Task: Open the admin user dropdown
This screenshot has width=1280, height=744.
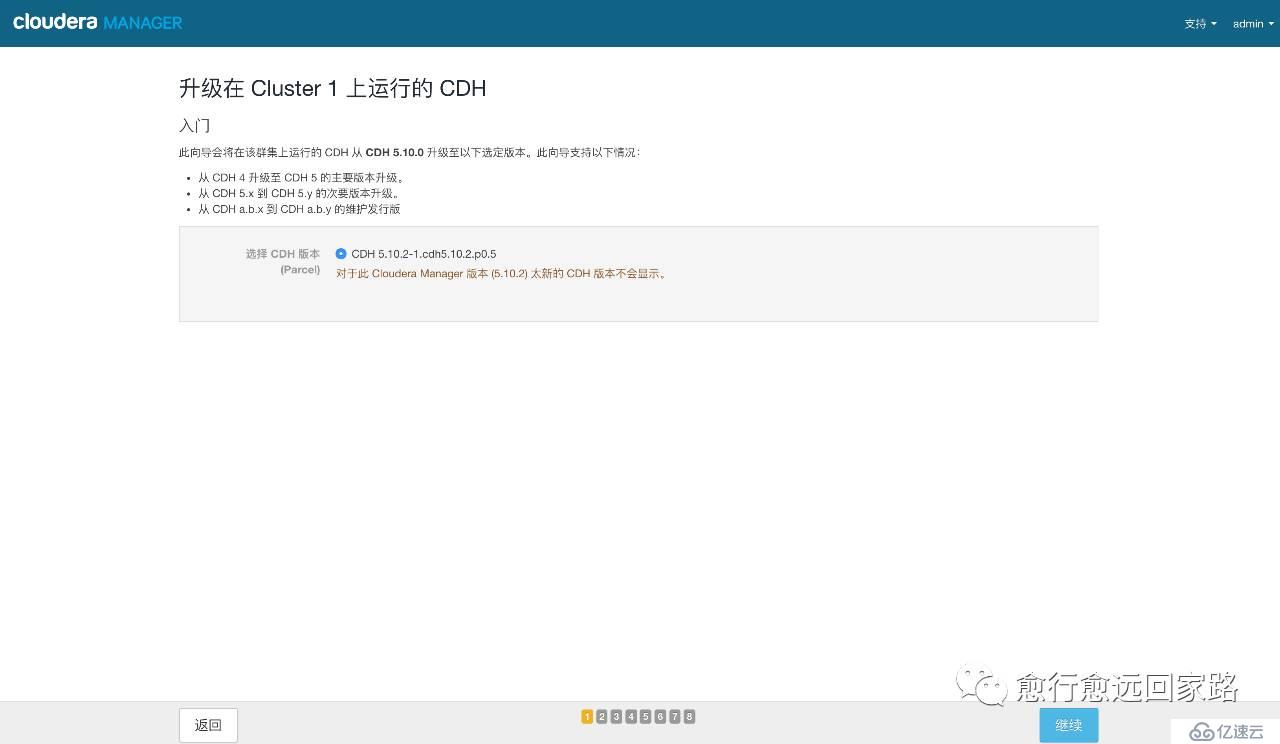Action: [1253, 24]
